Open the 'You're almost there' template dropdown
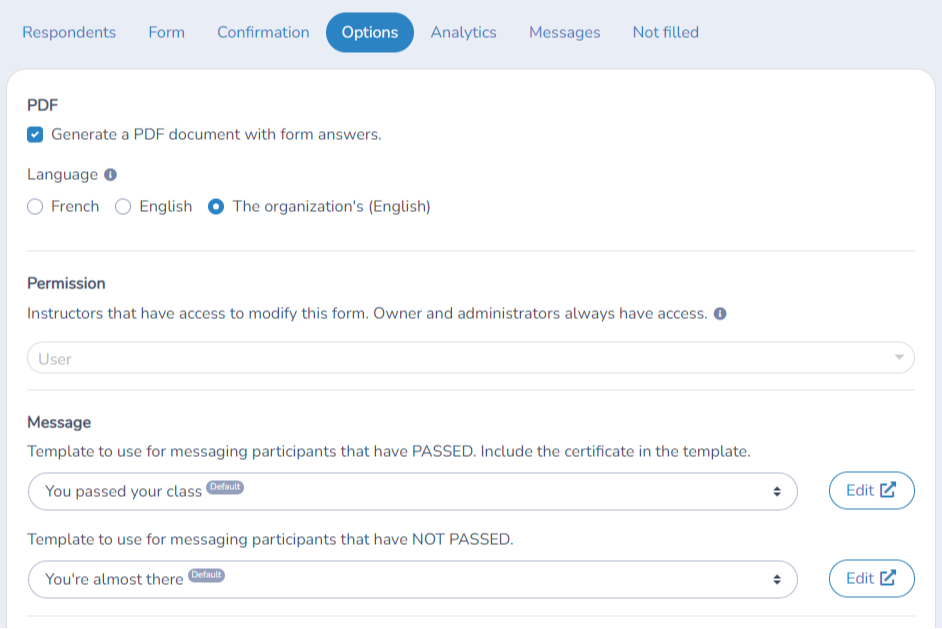The image size is (942, 629). [x=413, y=580]
